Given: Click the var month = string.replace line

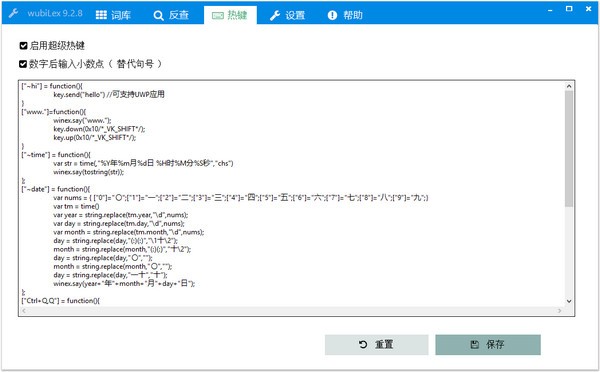Looking at the screenshot, I should 129,232.
